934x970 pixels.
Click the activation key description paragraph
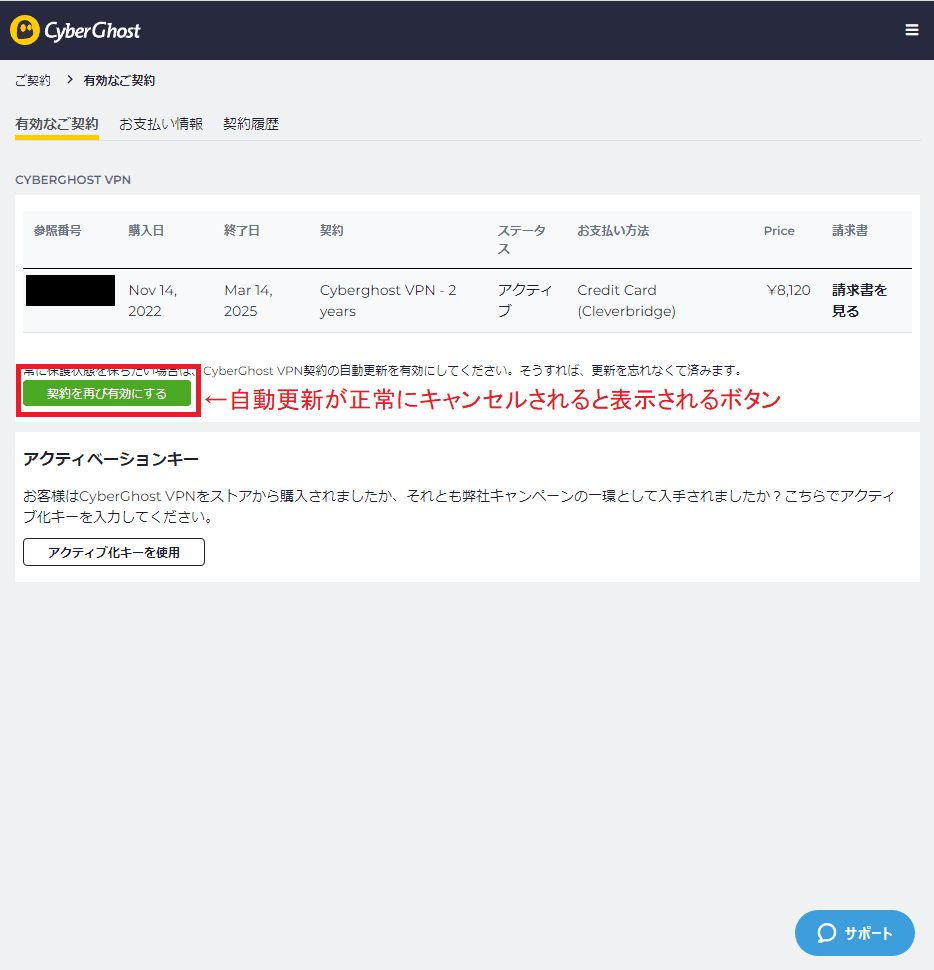[459, 506]
